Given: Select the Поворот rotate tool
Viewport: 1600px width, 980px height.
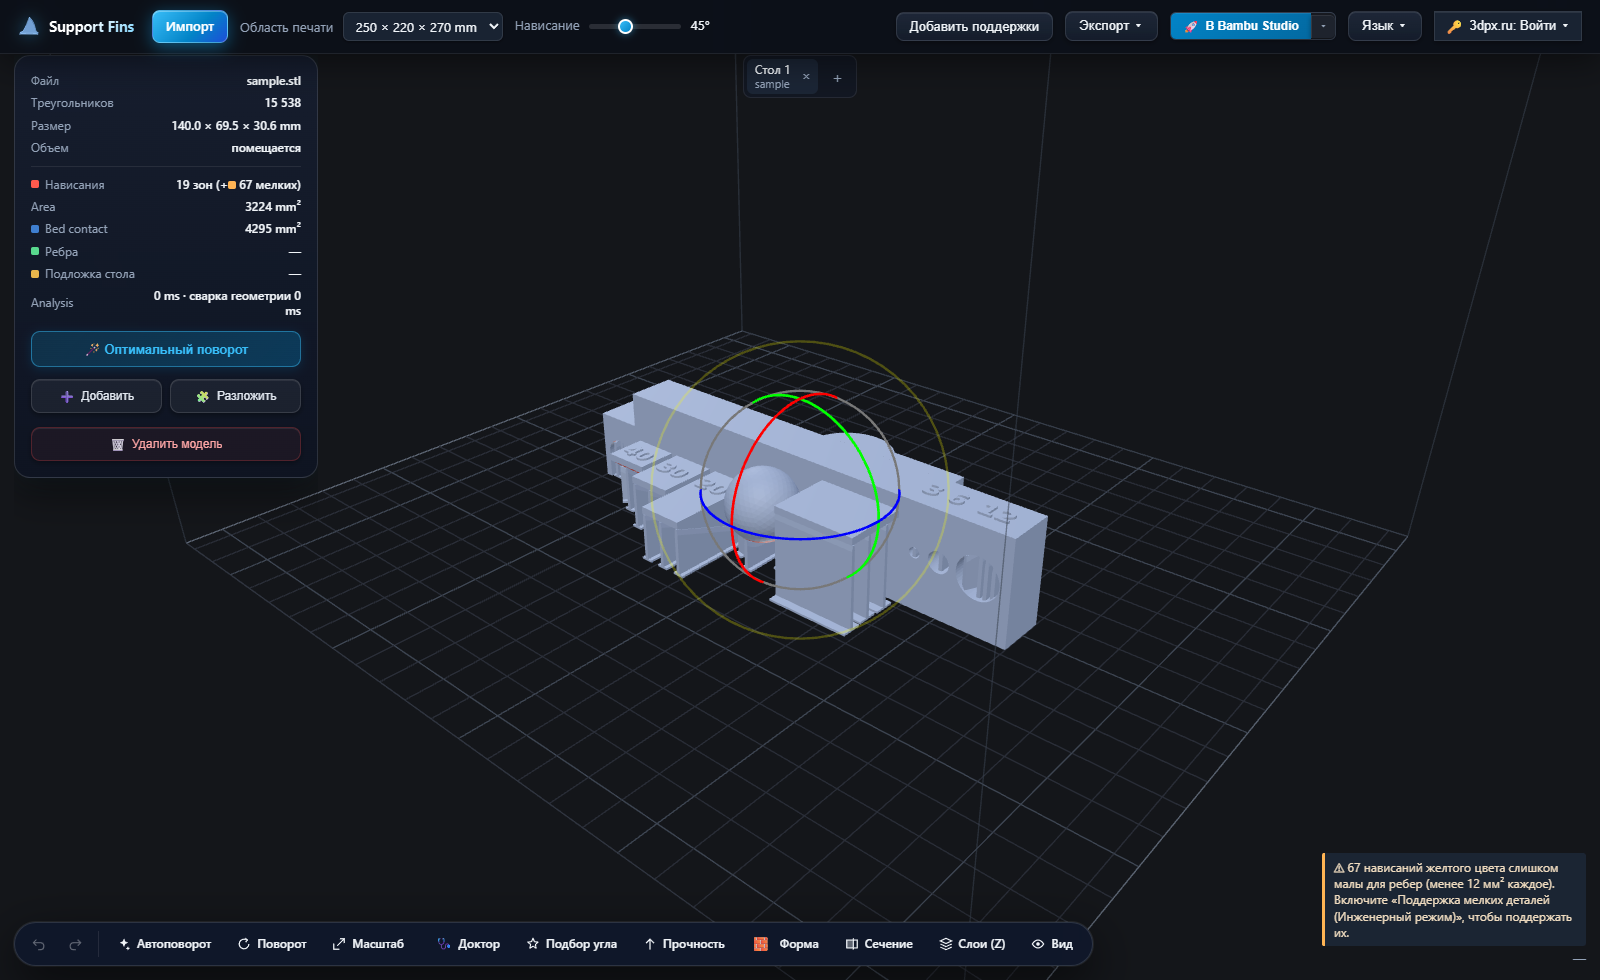Looking at the screenshot, I should click(272, 944).
